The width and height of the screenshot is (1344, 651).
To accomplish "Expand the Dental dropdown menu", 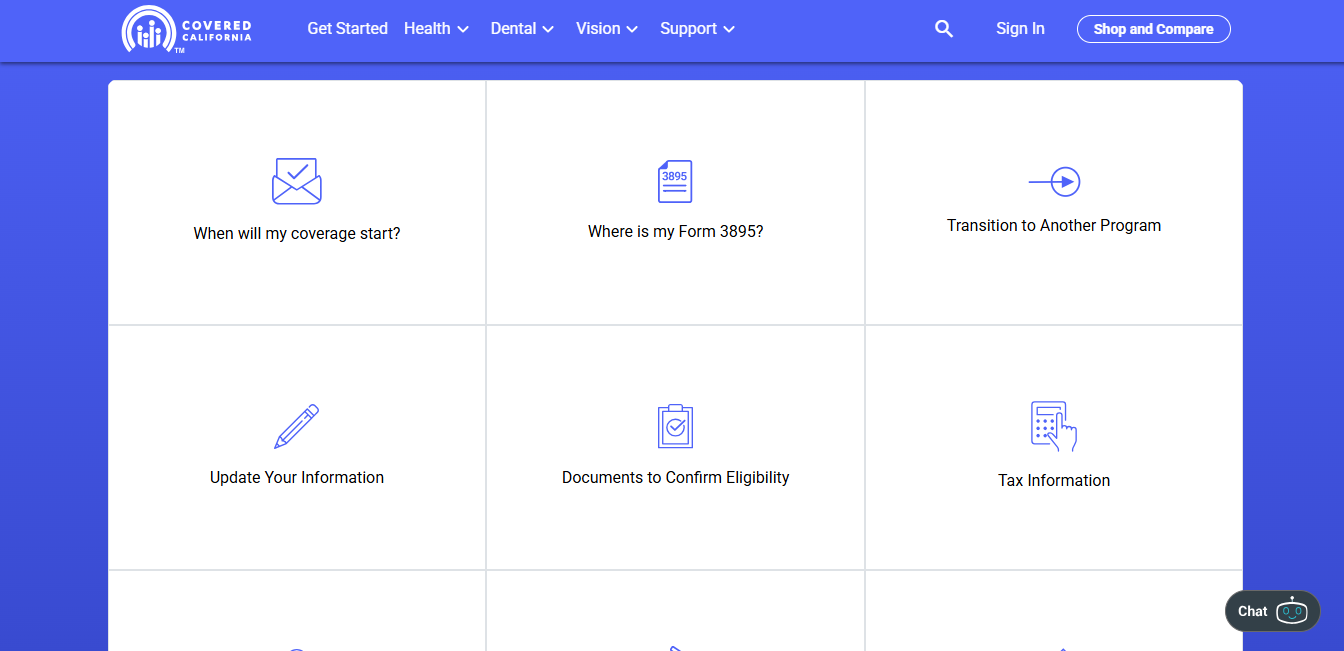I will pos(522,29).
